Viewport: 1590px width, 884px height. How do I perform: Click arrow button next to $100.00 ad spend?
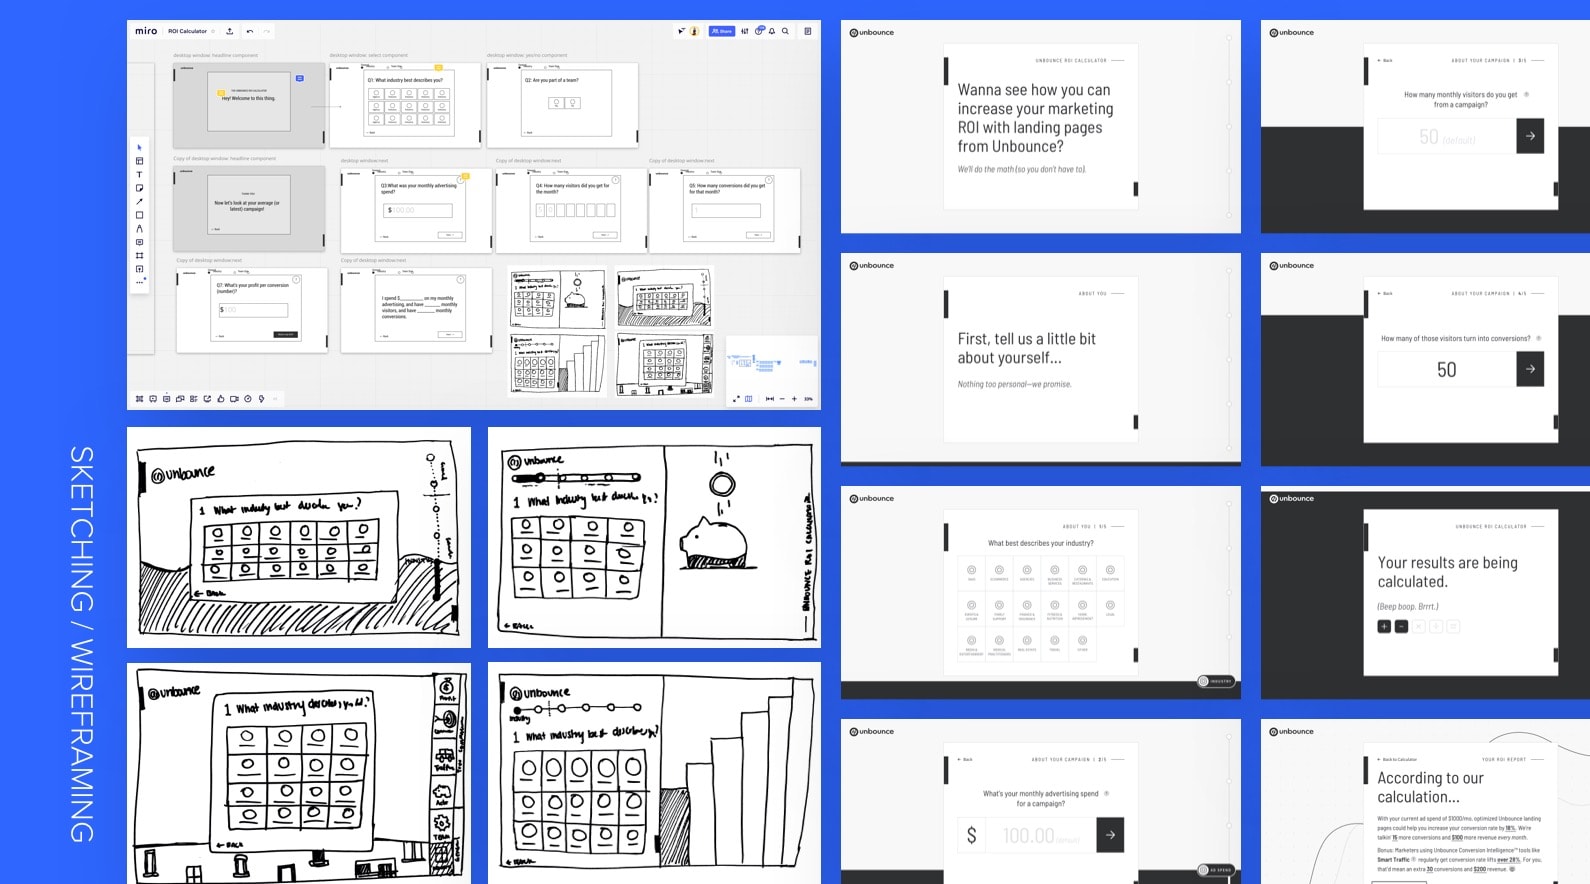[1110, 835]
